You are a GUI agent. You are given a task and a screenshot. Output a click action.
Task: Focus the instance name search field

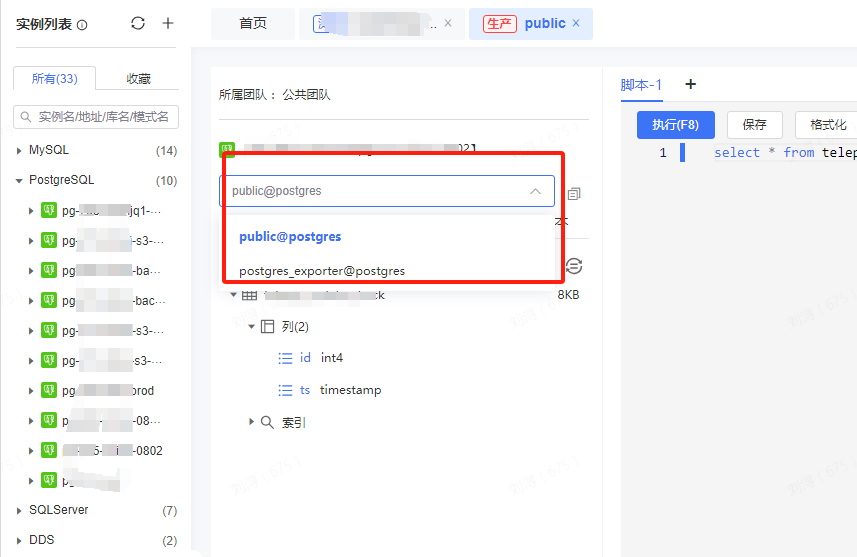pyautogui.click(x=96, y=116)
